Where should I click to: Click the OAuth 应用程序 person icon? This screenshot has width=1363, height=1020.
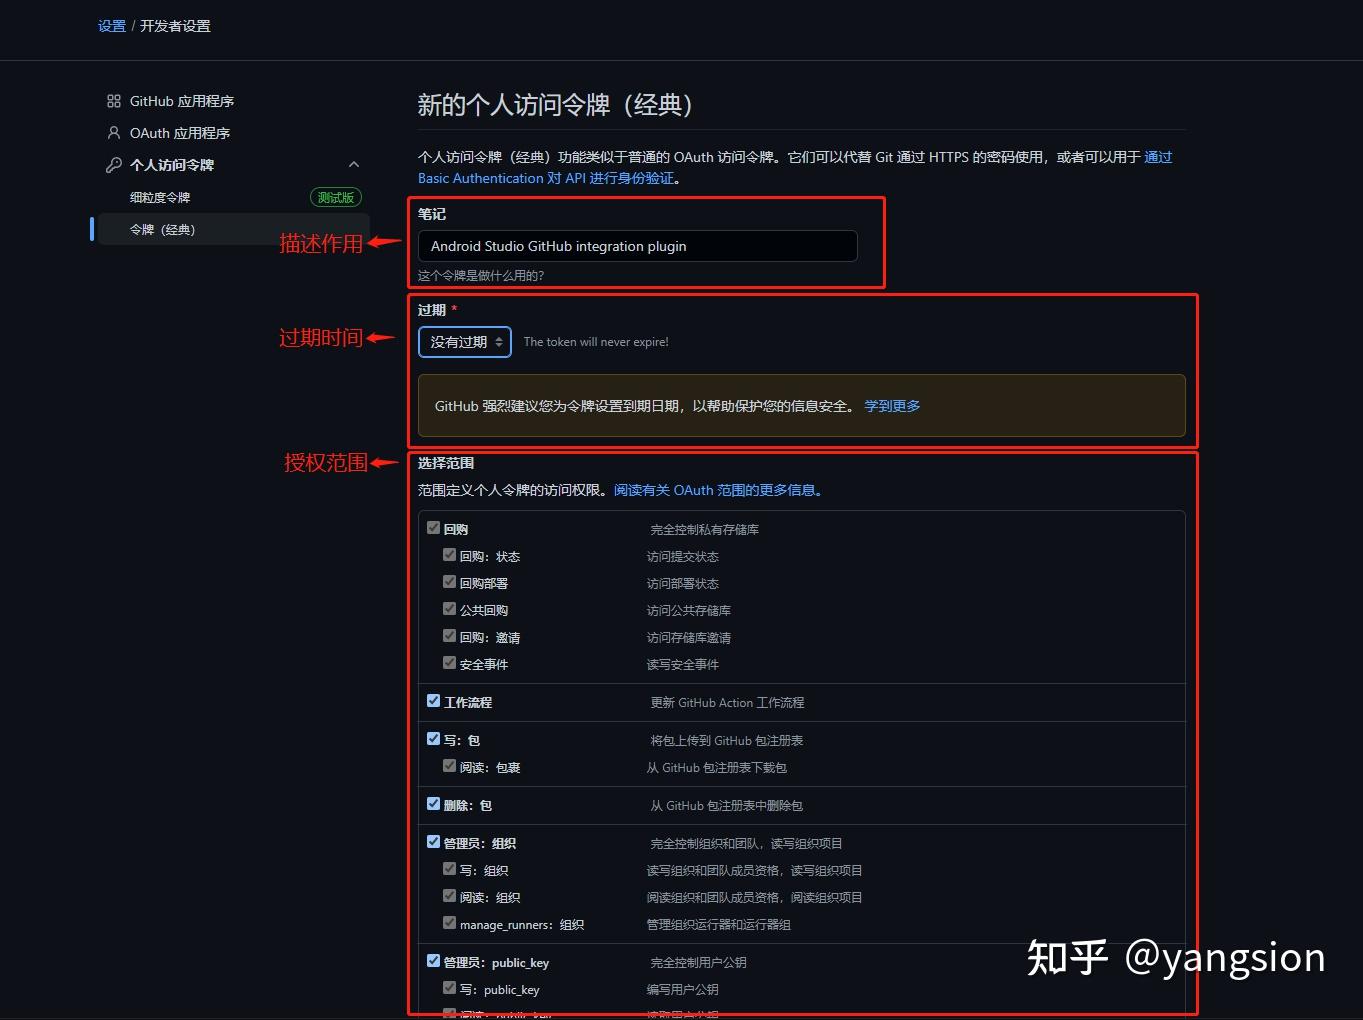click(x=112, y=132)
